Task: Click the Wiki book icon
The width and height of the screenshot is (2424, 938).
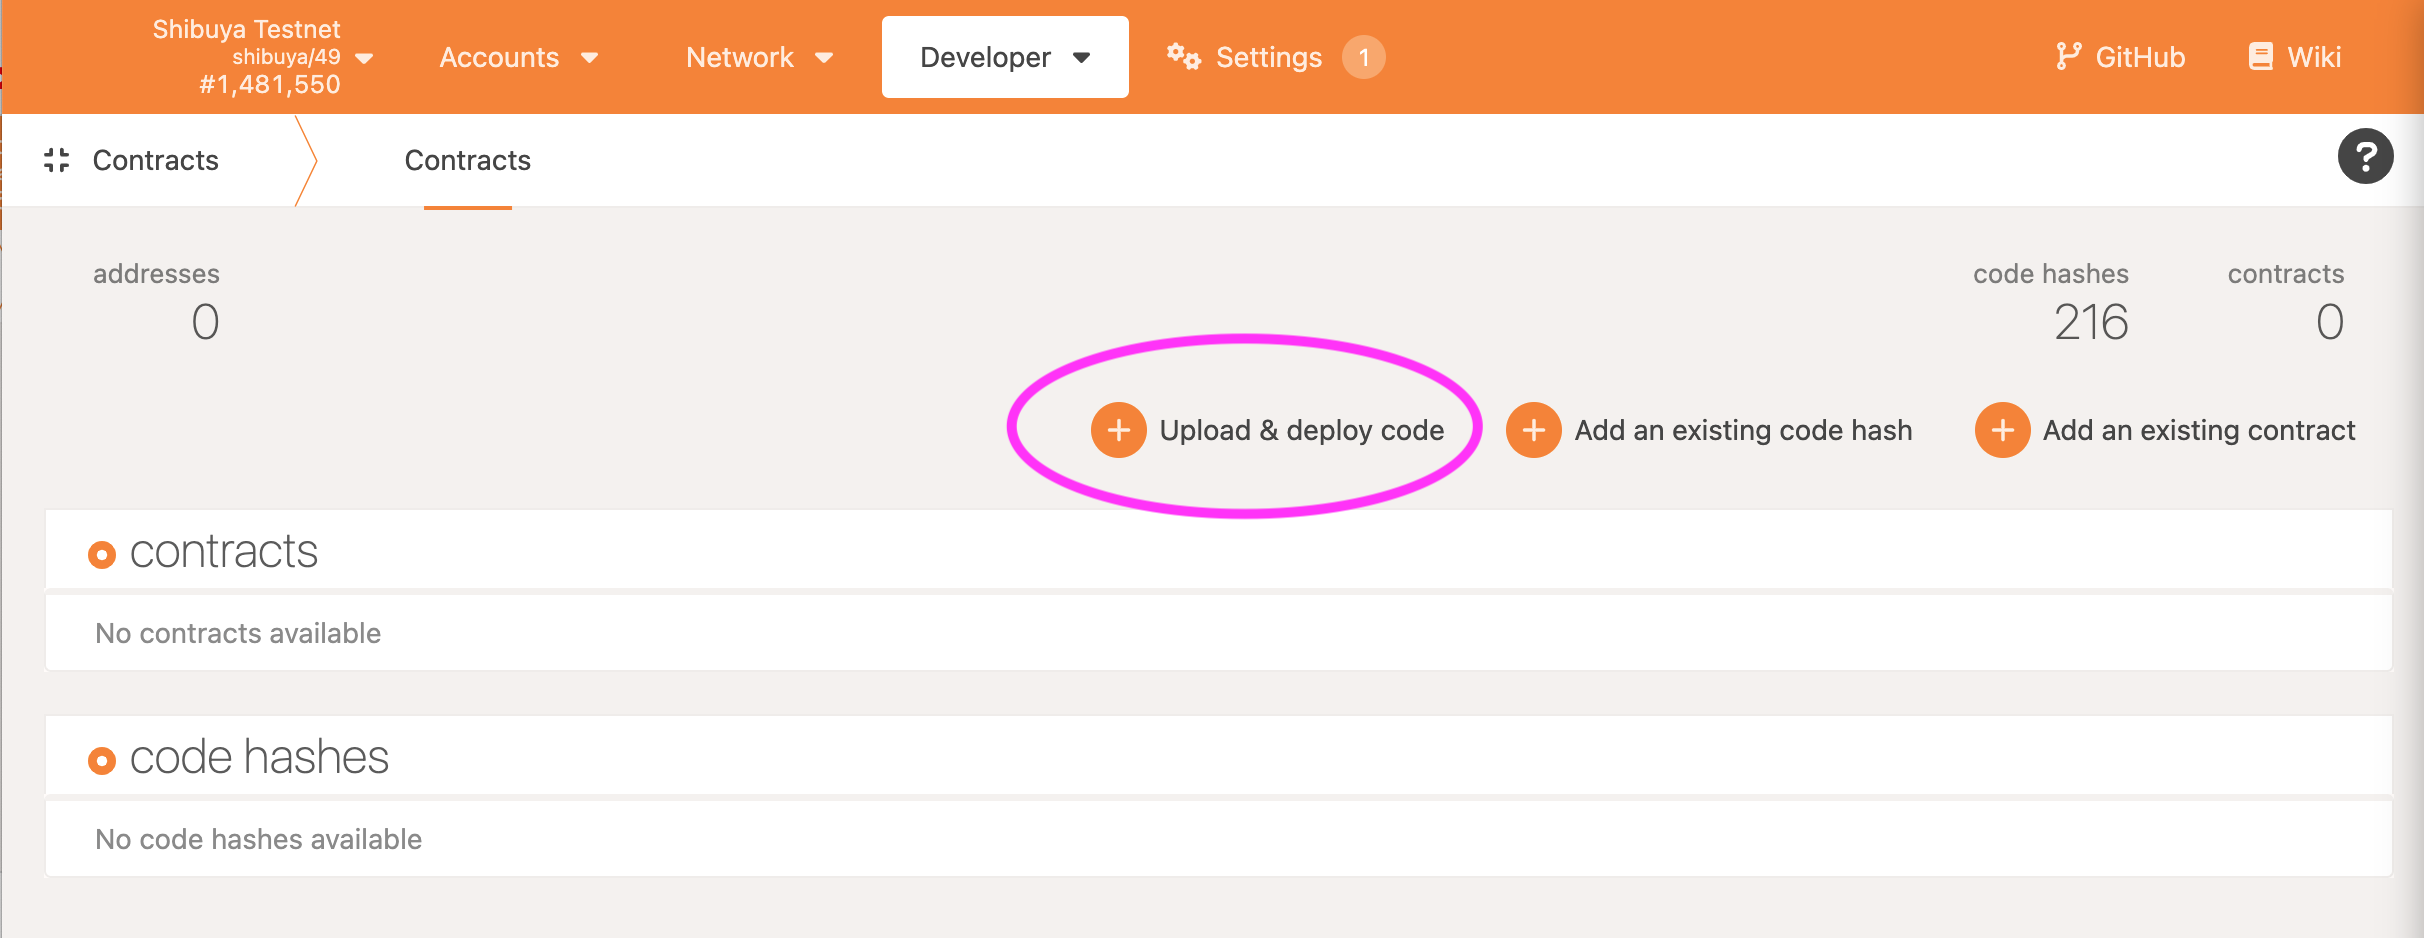Action: [x=2260, y=57]
